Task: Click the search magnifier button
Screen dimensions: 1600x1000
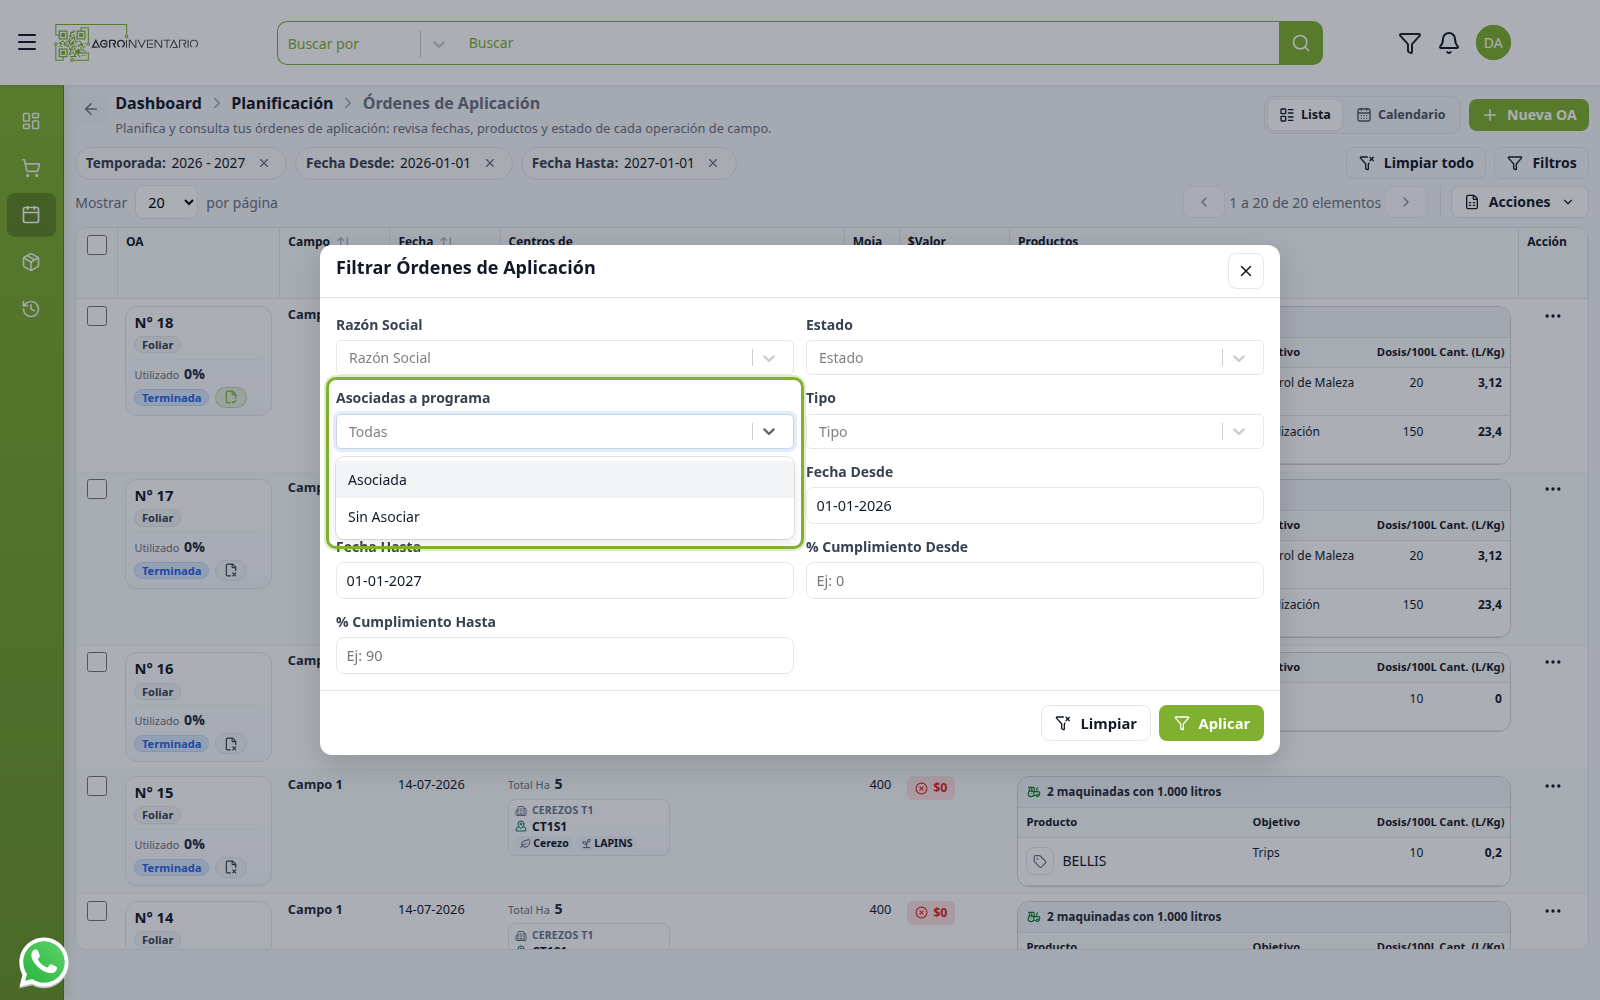Action: pyautogui.click(x=1300, y=43)
